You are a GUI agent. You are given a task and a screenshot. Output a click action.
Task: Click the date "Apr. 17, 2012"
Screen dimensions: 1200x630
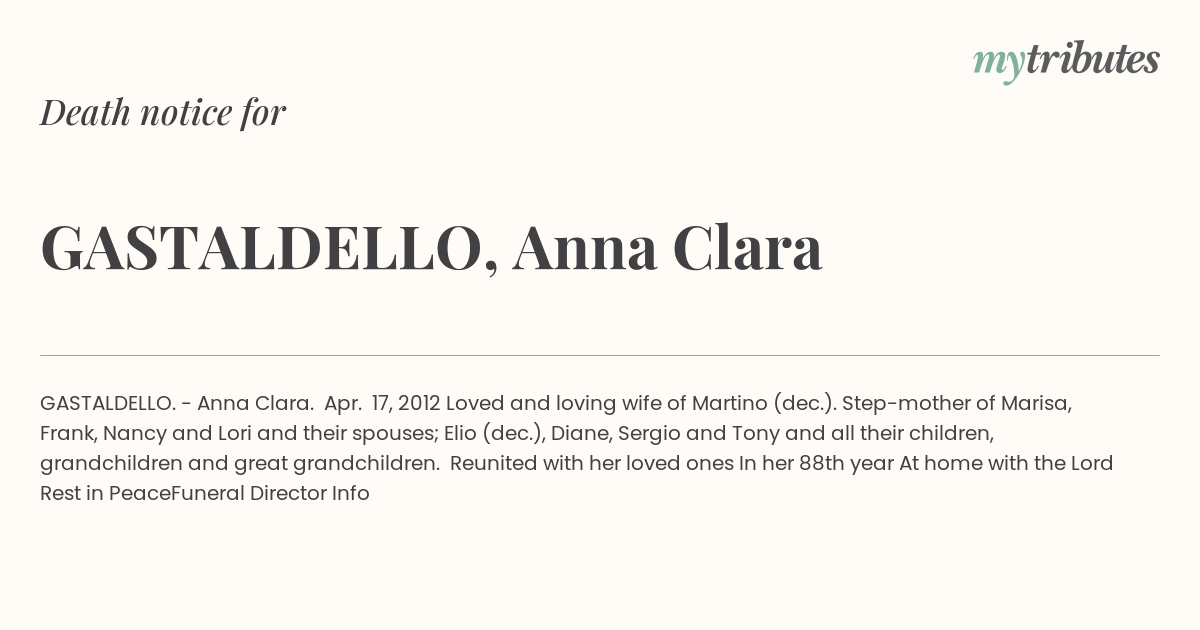tap(382, 403)
